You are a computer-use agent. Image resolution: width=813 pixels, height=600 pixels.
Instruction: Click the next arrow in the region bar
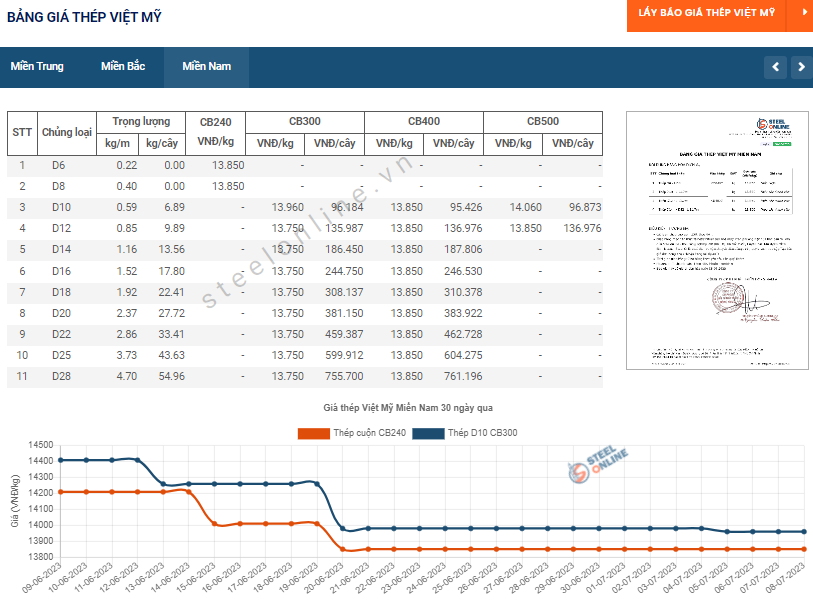pyautogui.click(x=802, y=67)
